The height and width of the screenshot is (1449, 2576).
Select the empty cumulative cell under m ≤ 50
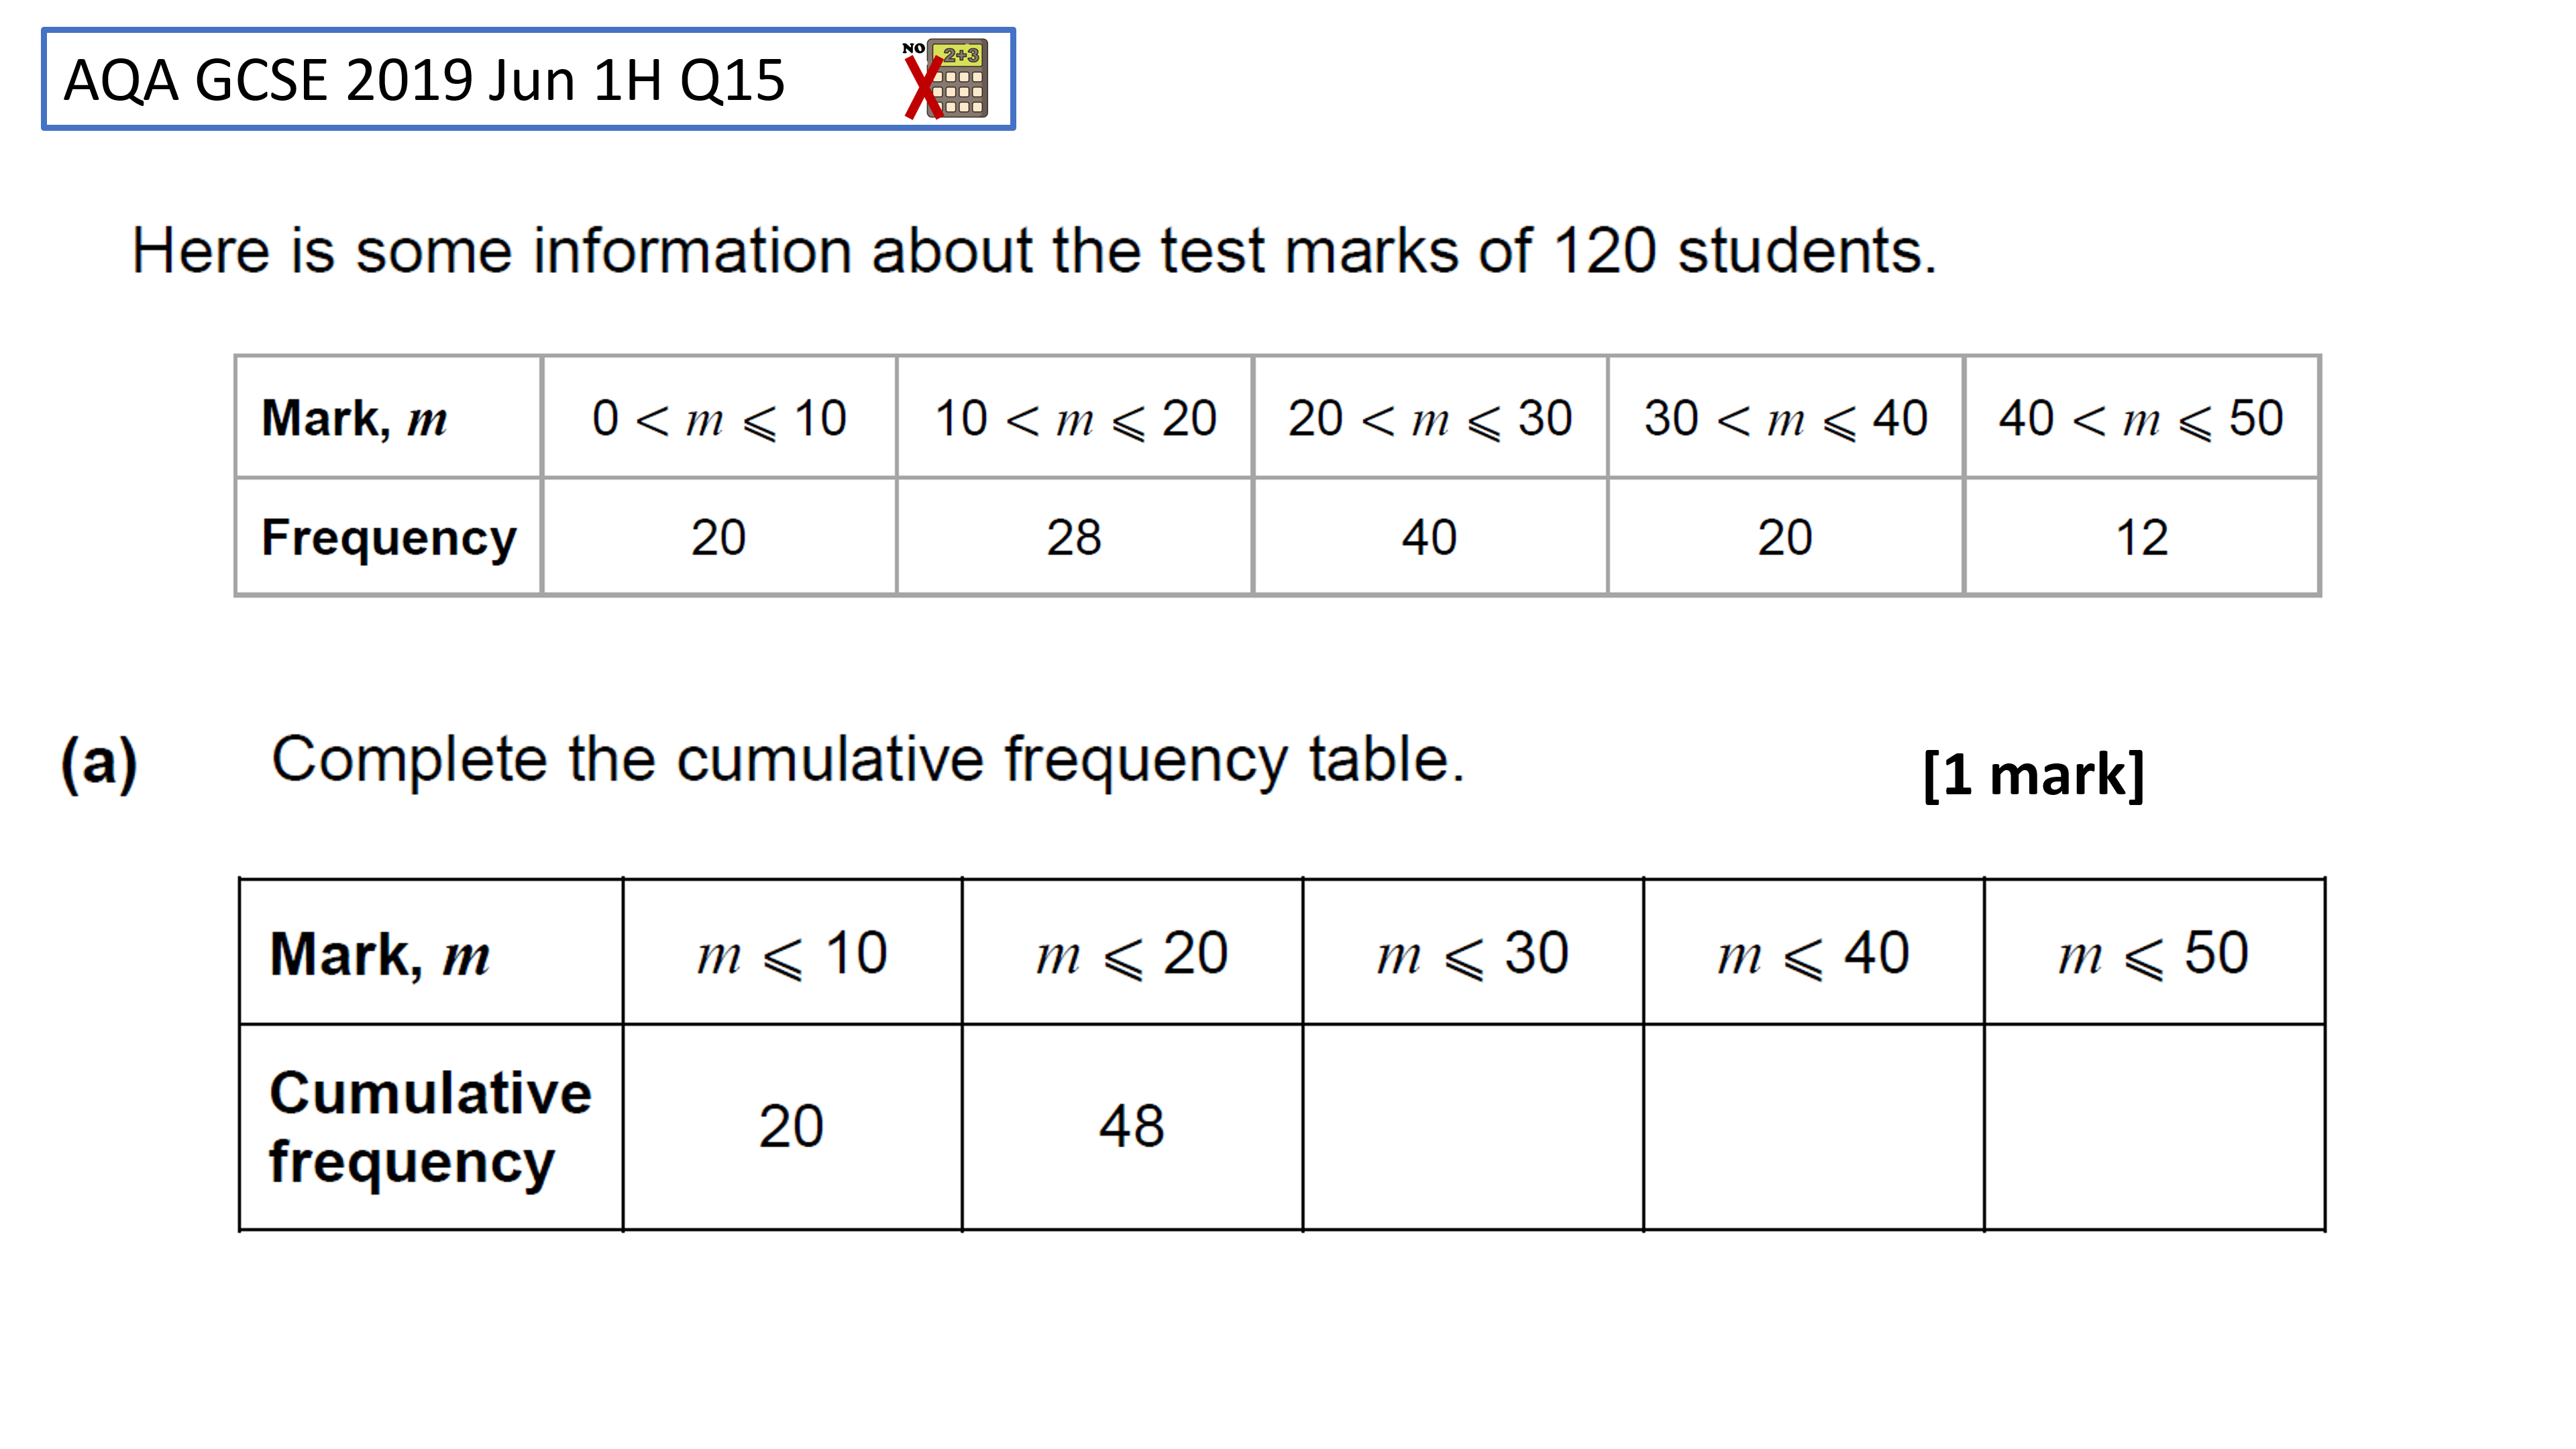(x=2154, y=1127)
